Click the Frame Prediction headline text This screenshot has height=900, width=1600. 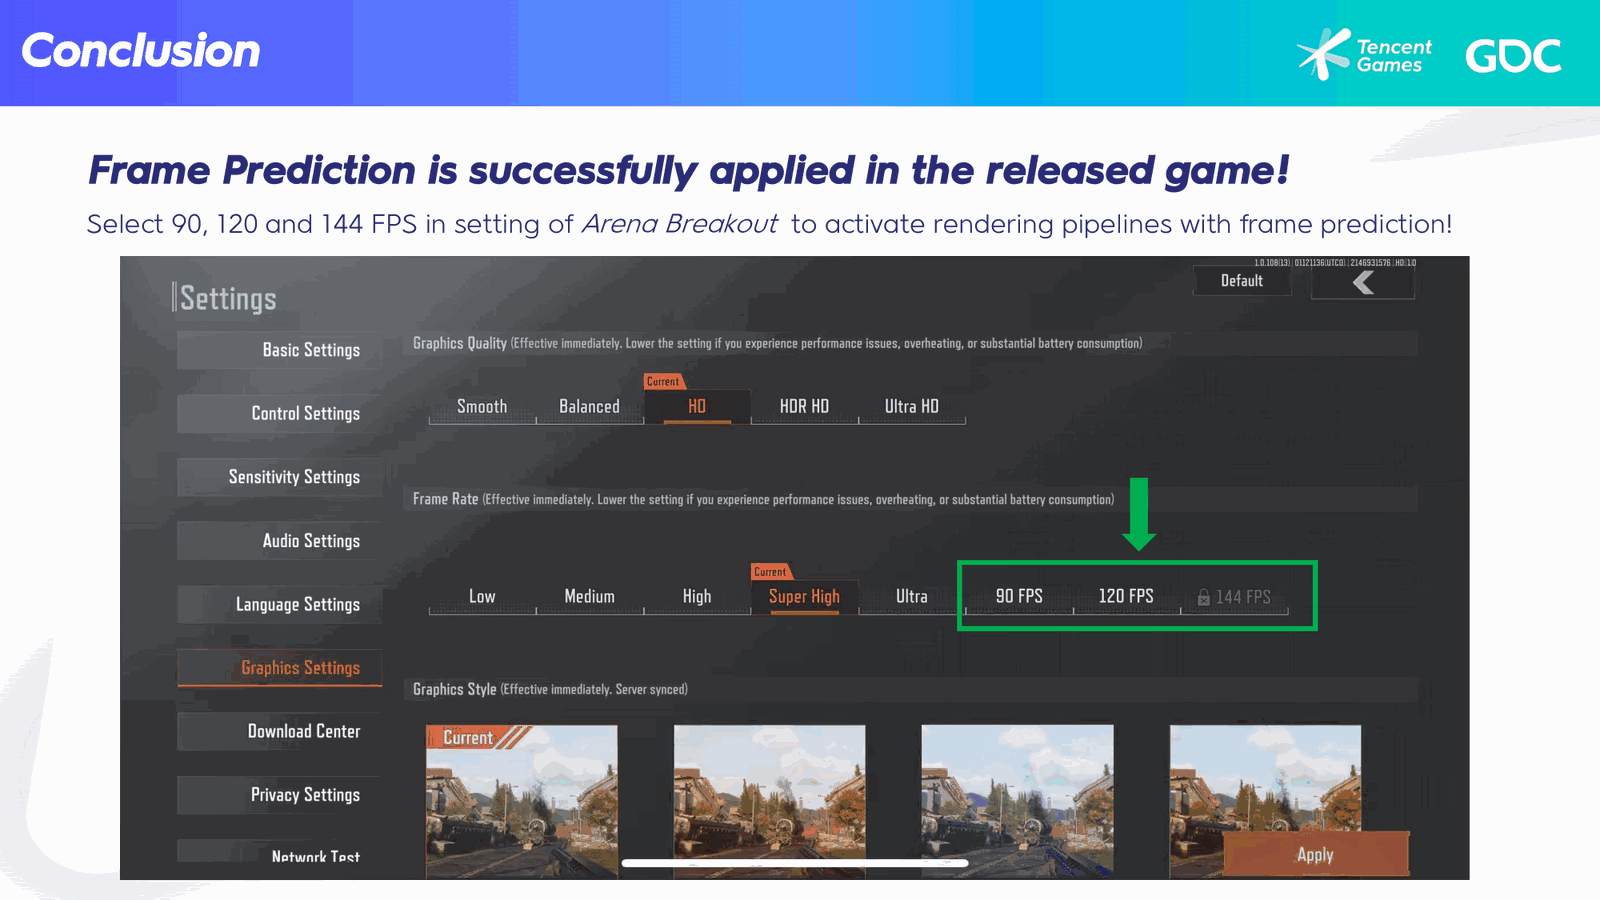689,171
